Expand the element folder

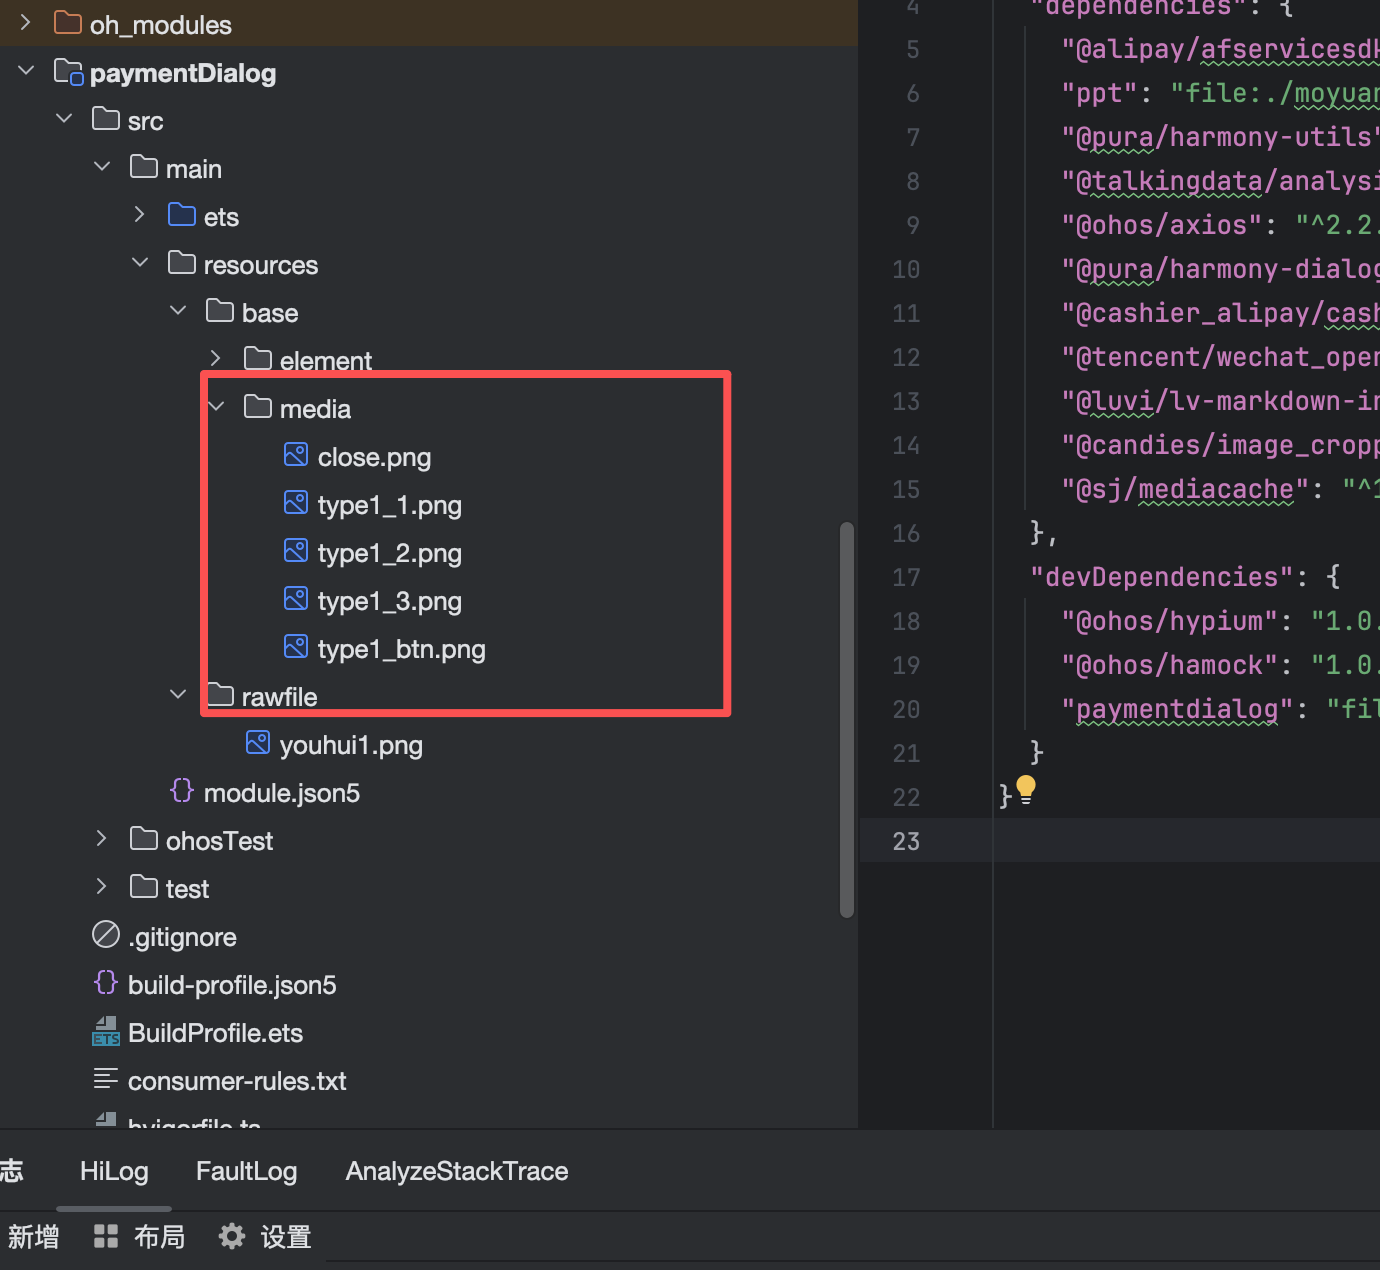point(216,359)
